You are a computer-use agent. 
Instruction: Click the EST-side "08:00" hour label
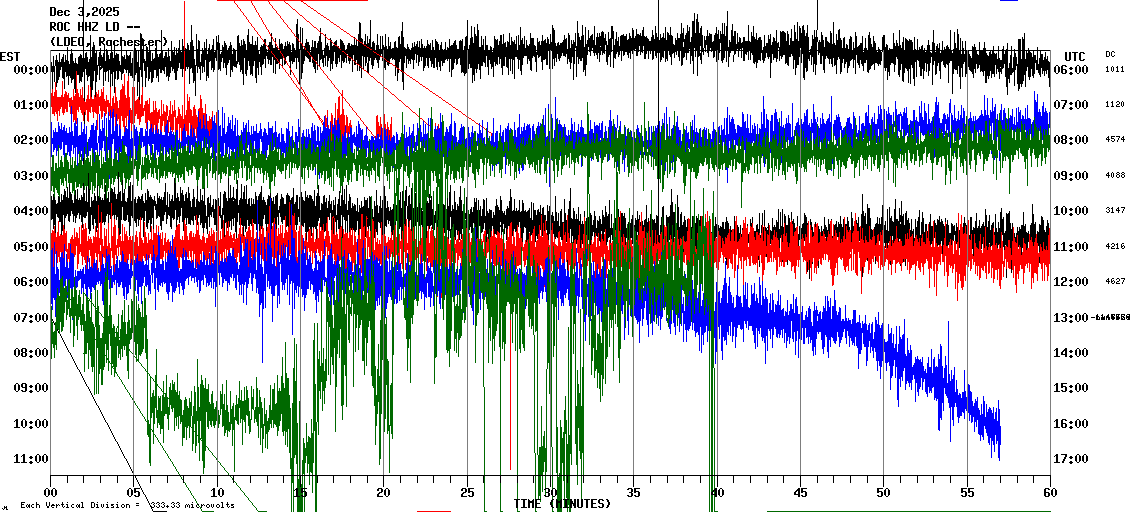point(30,353)
